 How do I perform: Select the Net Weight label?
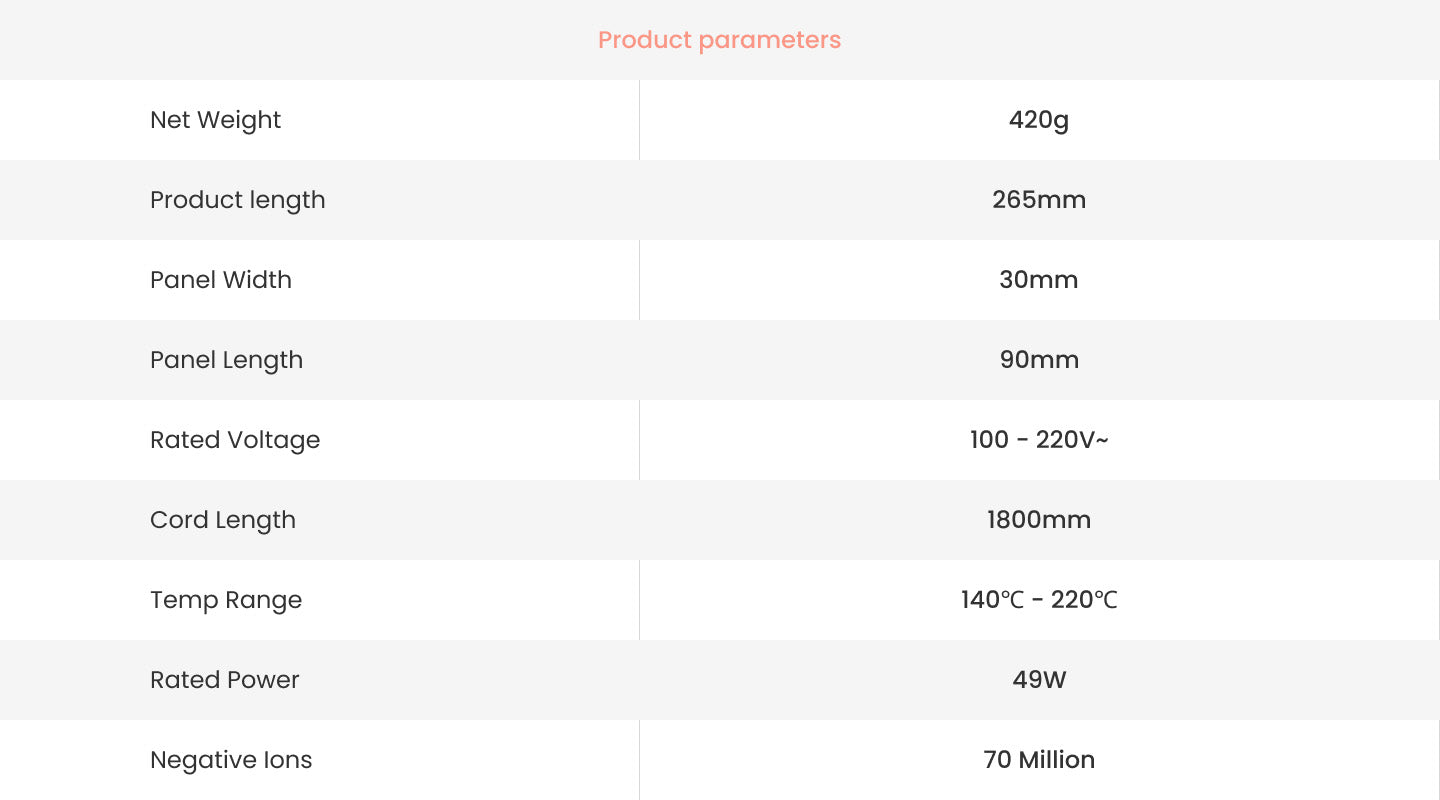pyautogui.click(x=215, y=120)
